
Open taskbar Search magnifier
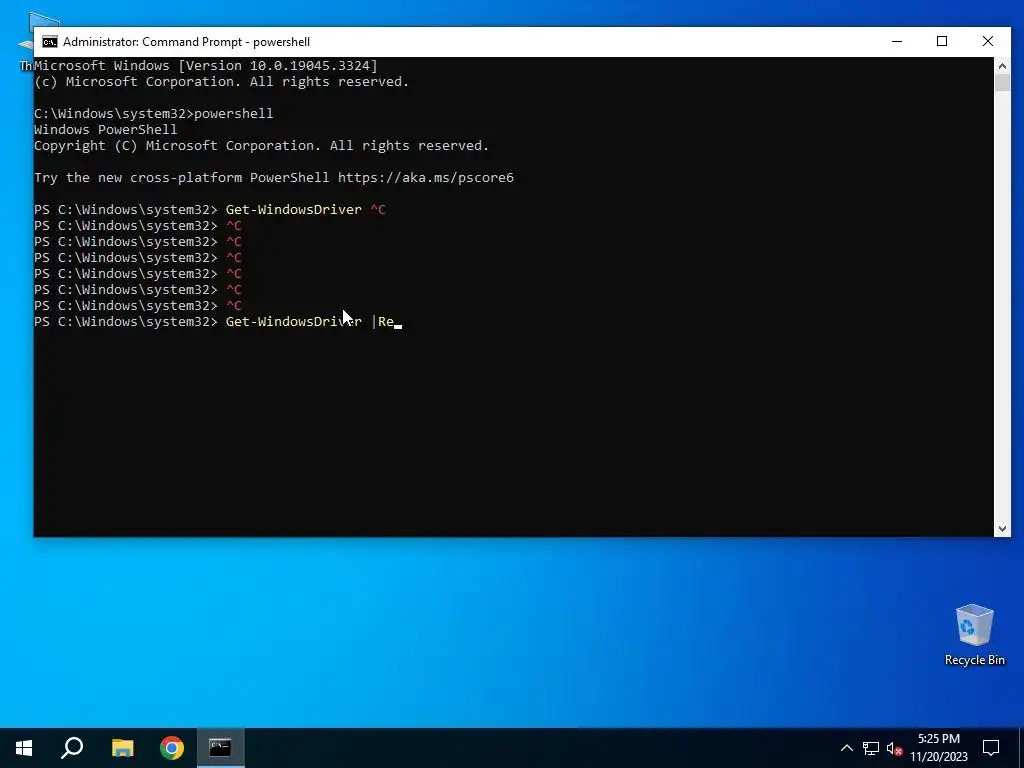point(72,748)
